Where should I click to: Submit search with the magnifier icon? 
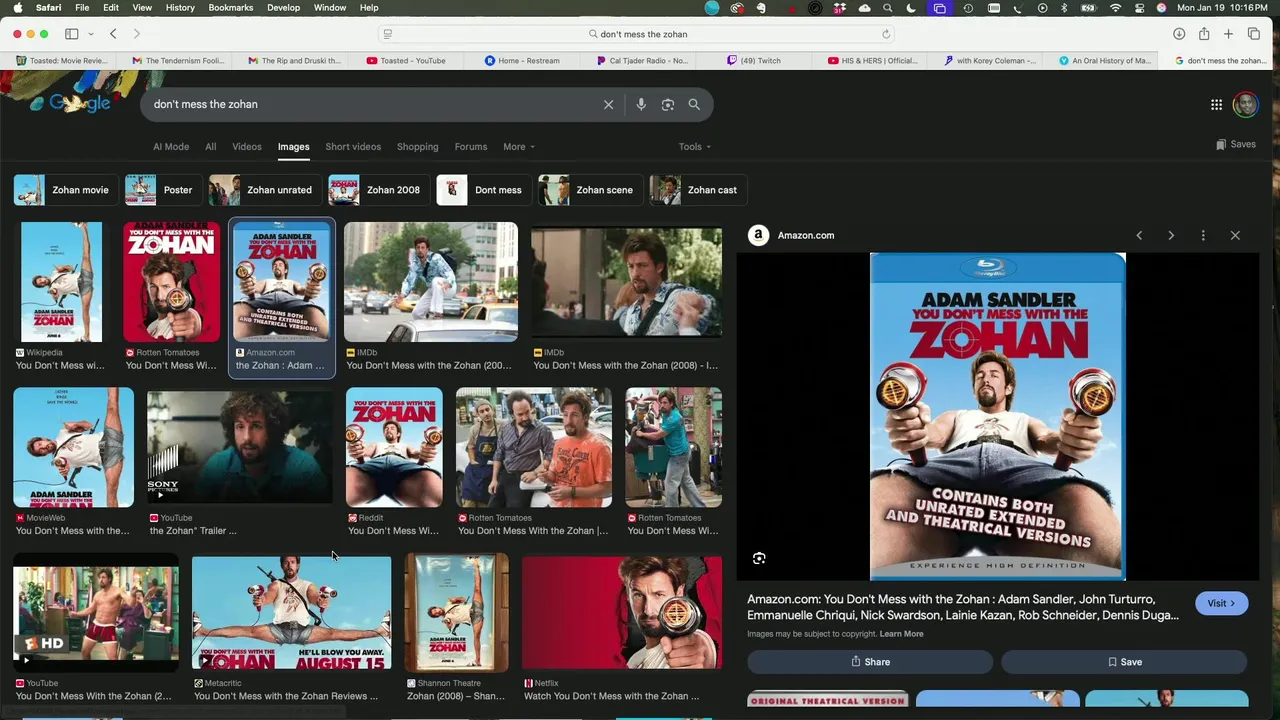(x=694, y=104)
